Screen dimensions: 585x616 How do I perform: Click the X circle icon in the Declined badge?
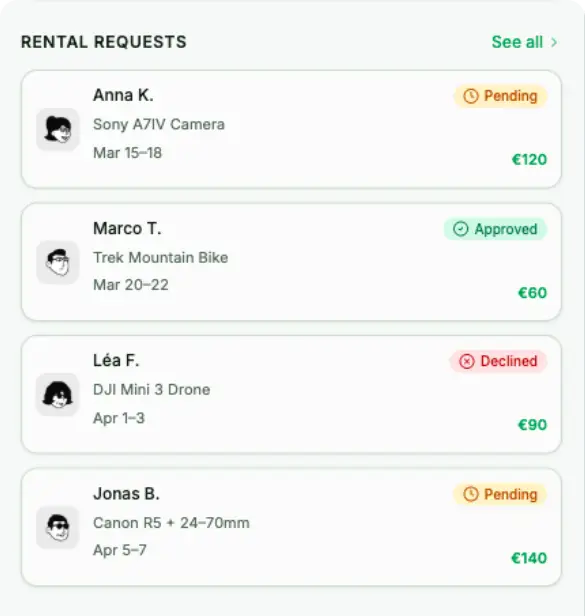click(x=467, y=361)
